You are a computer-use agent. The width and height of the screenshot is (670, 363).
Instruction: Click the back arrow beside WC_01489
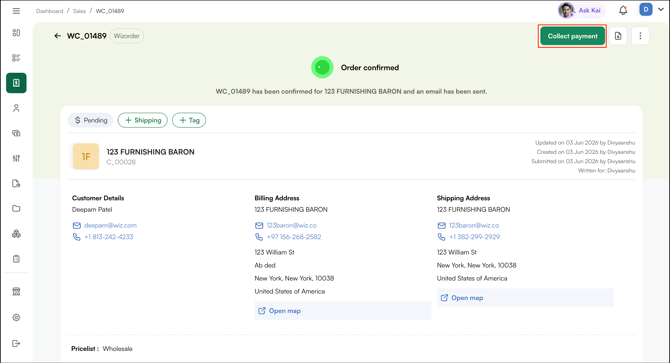(58, 36)
